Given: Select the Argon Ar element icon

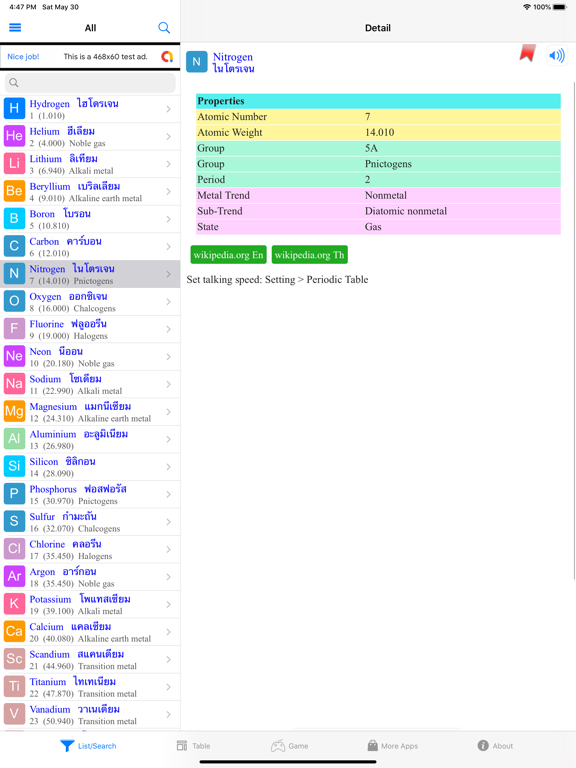Looking at the screenshot, I should (14, 576).
